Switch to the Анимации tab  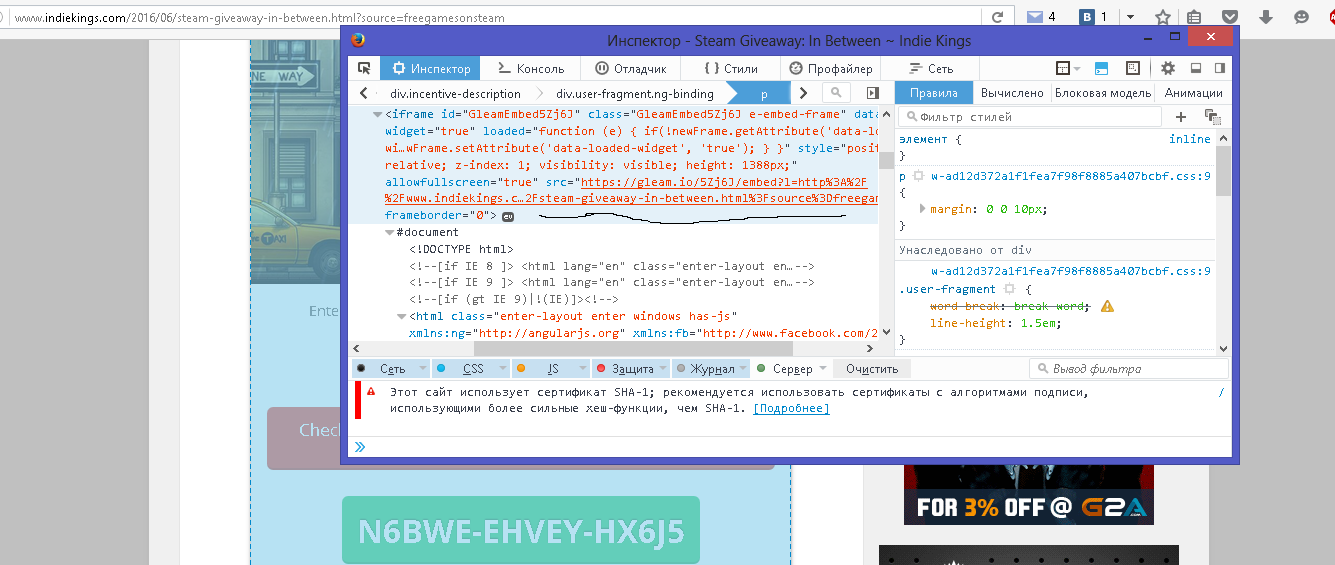1194,93
